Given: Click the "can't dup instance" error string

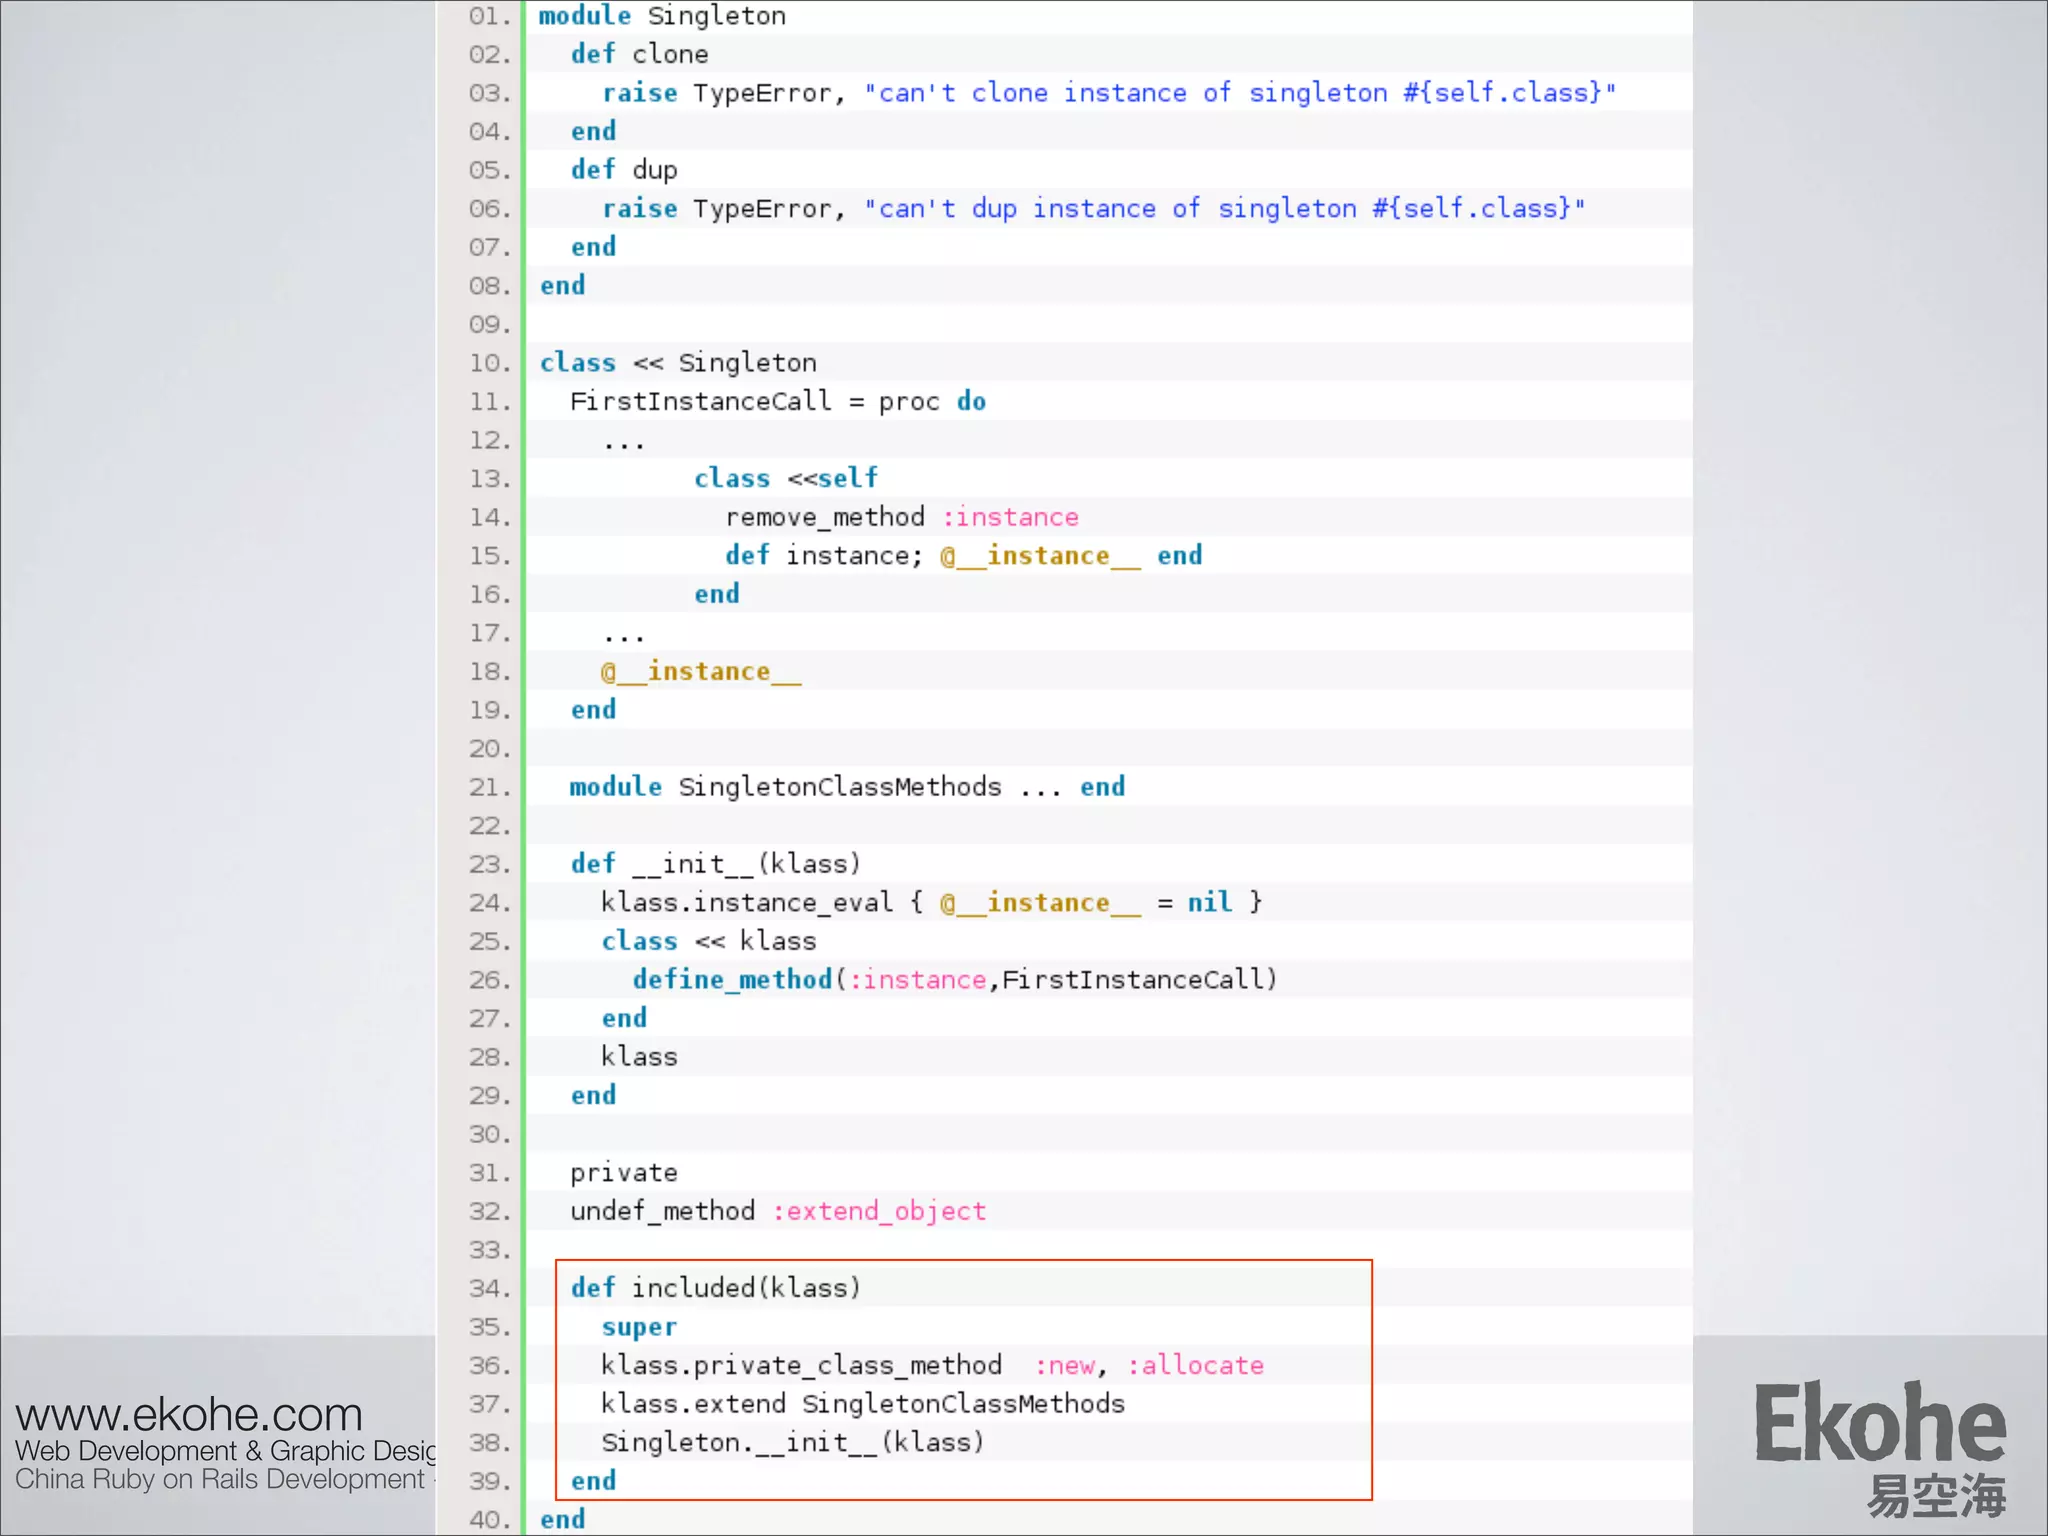Looking at the screenshot, I should (1224, 209).
